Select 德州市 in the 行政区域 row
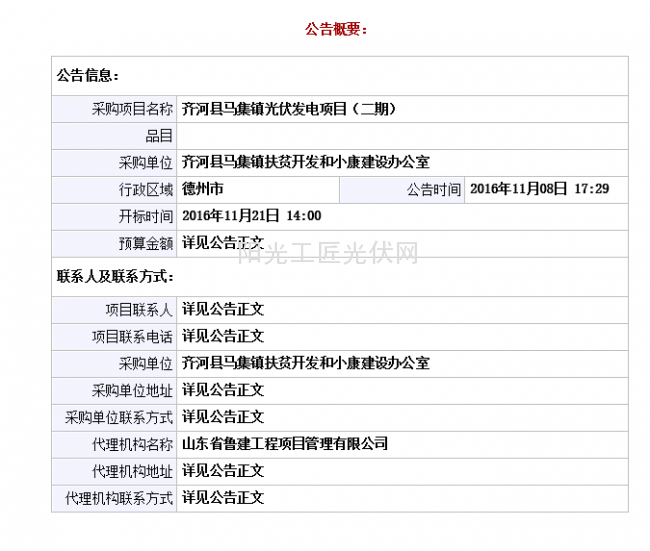Image resolution: width=650 pixels, height=551 pixels. (x=203, y=189)
